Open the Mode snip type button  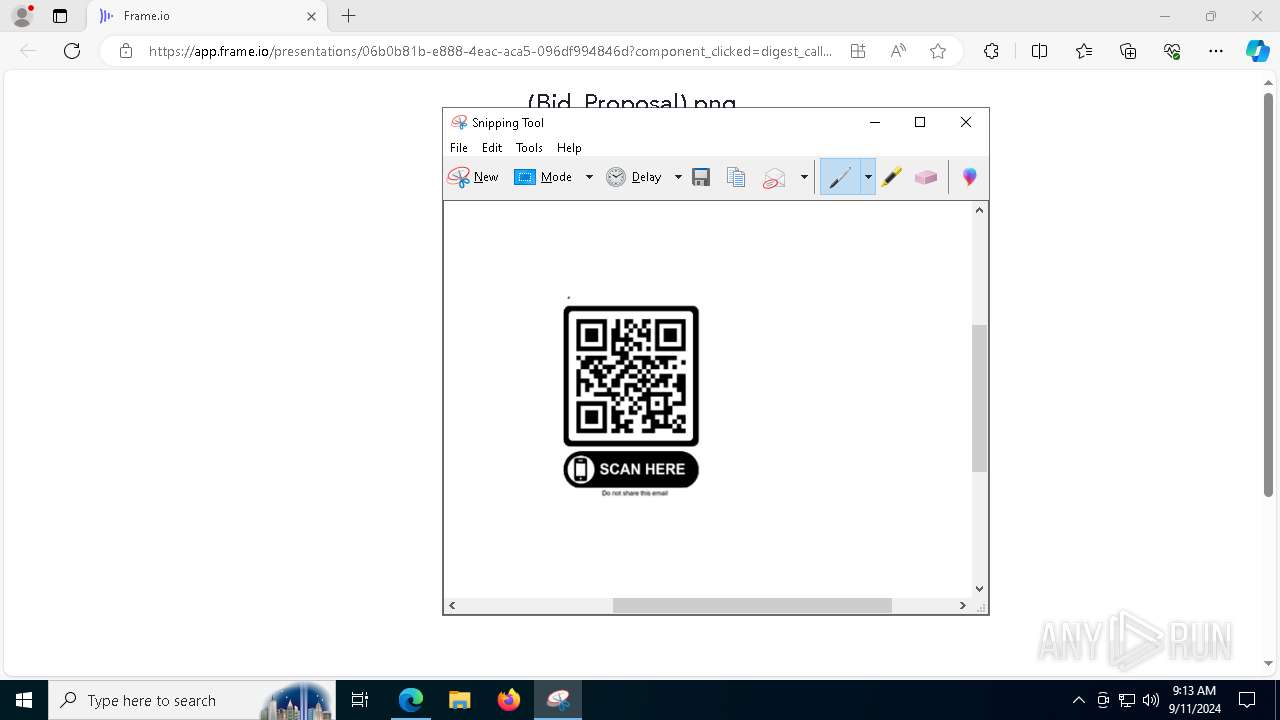pos(543,177)
